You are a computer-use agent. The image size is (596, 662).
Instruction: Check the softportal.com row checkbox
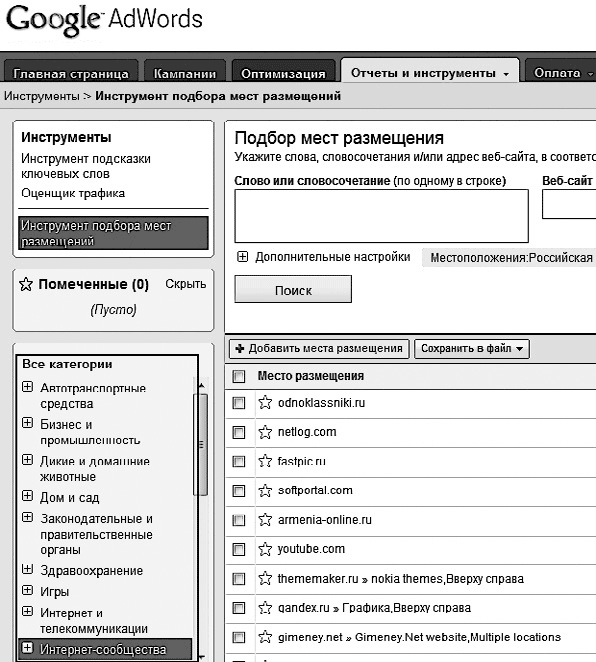click(238, 491)
